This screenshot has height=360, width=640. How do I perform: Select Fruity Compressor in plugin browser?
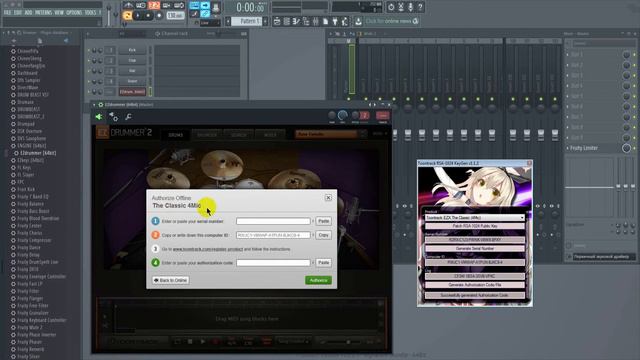click(34, 240)
